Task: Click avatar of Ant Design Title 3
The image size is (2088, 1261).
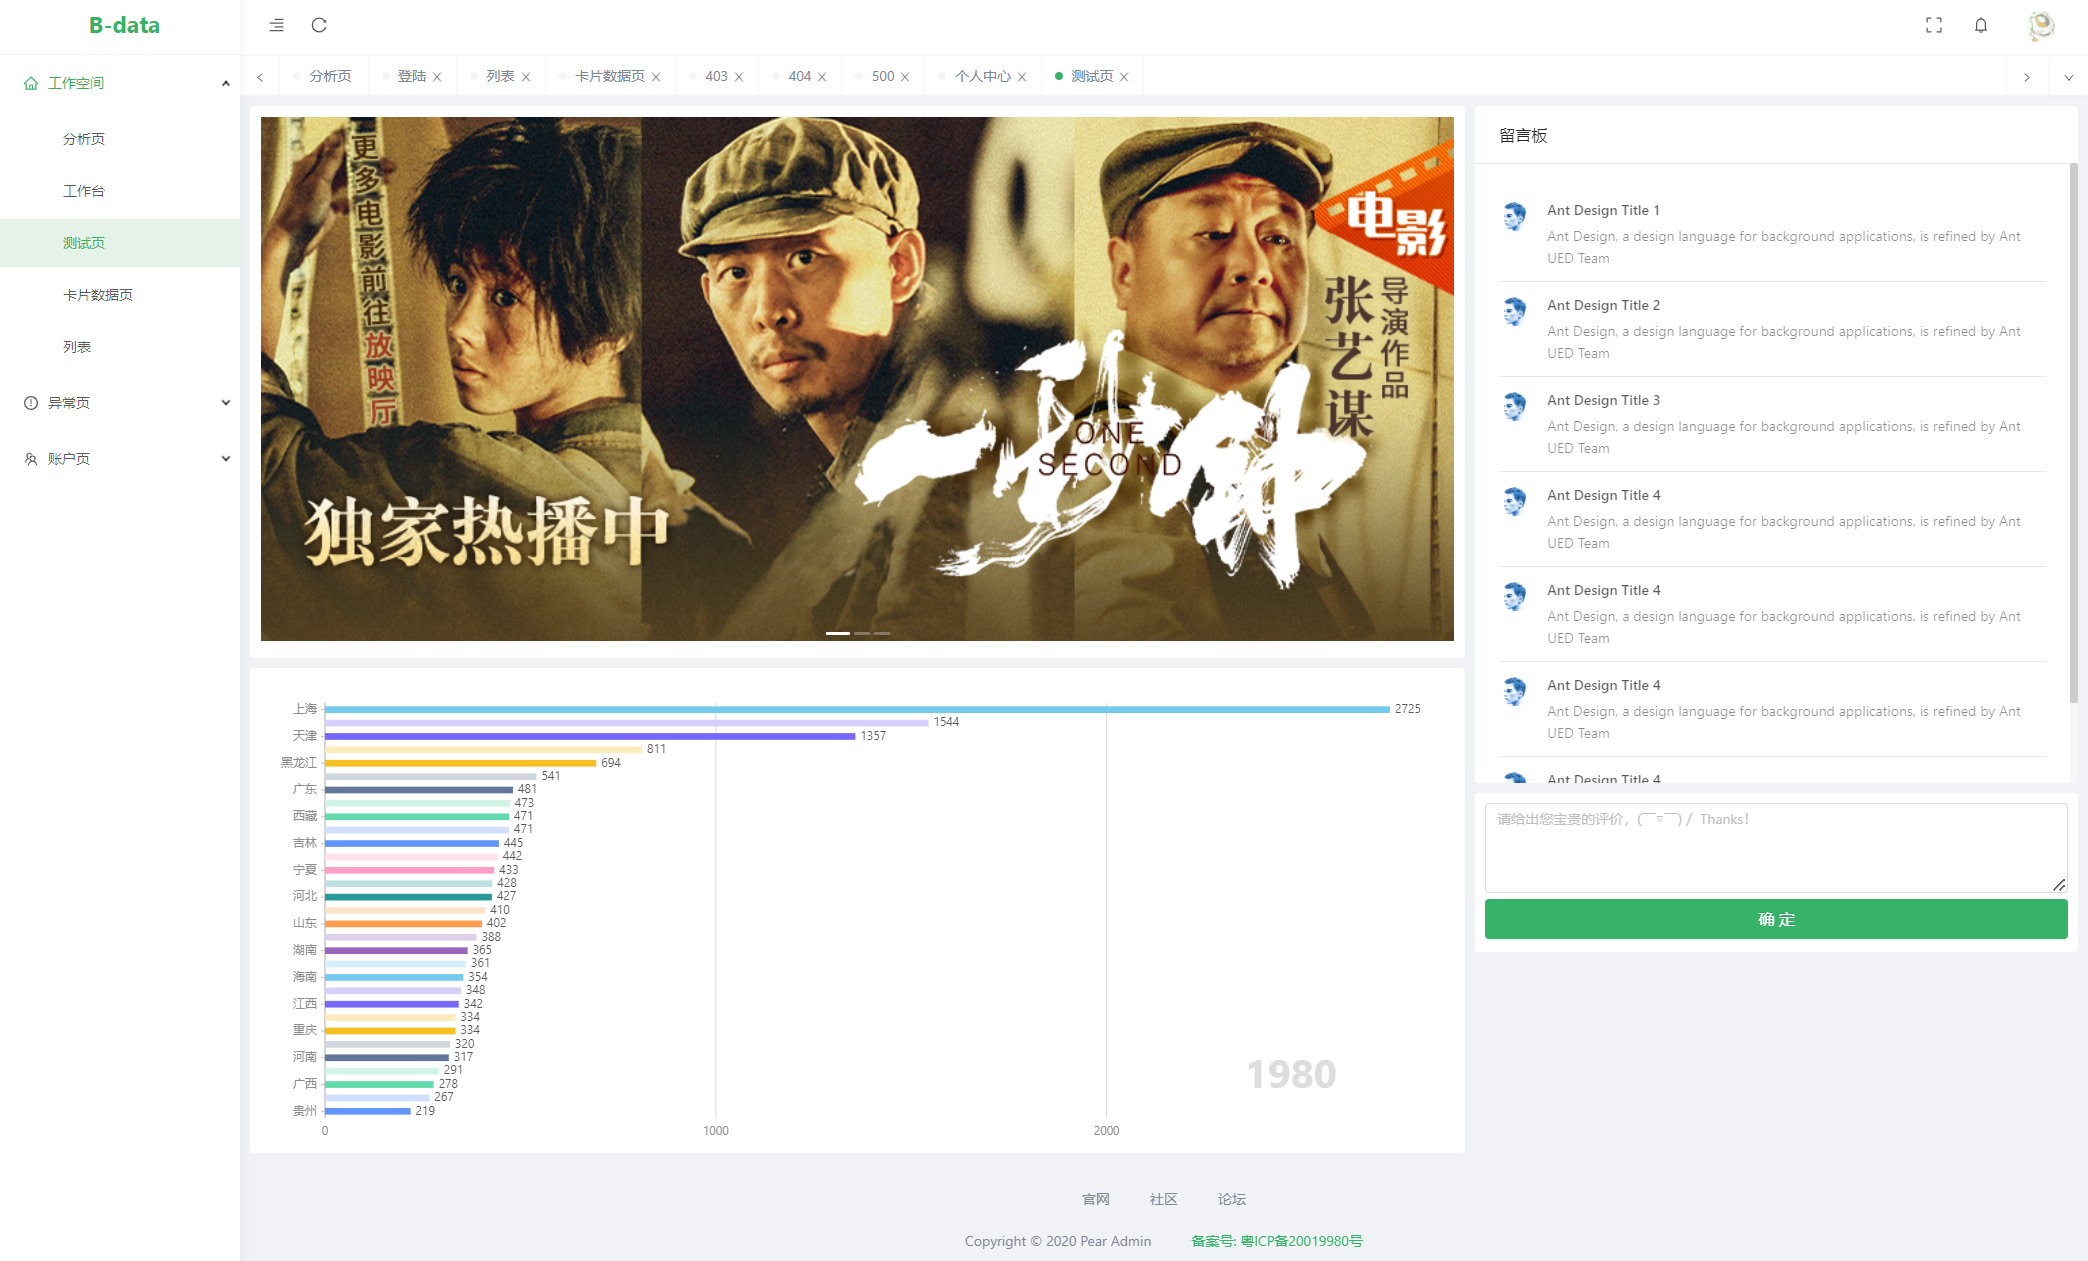Action: point(1515,406)
